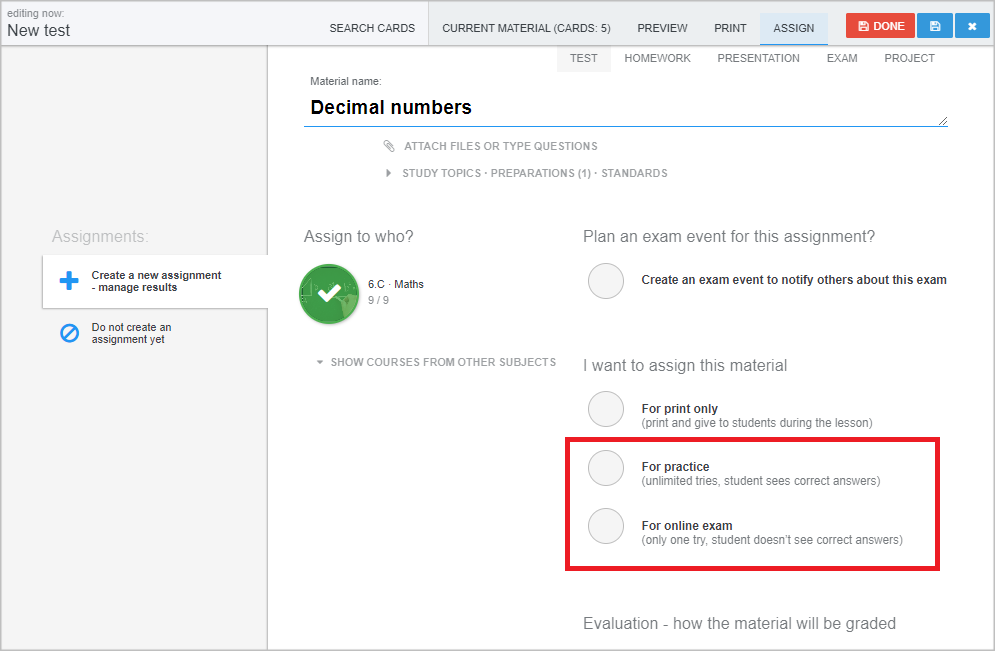Grab the material name field resize handle

[942, 121]
